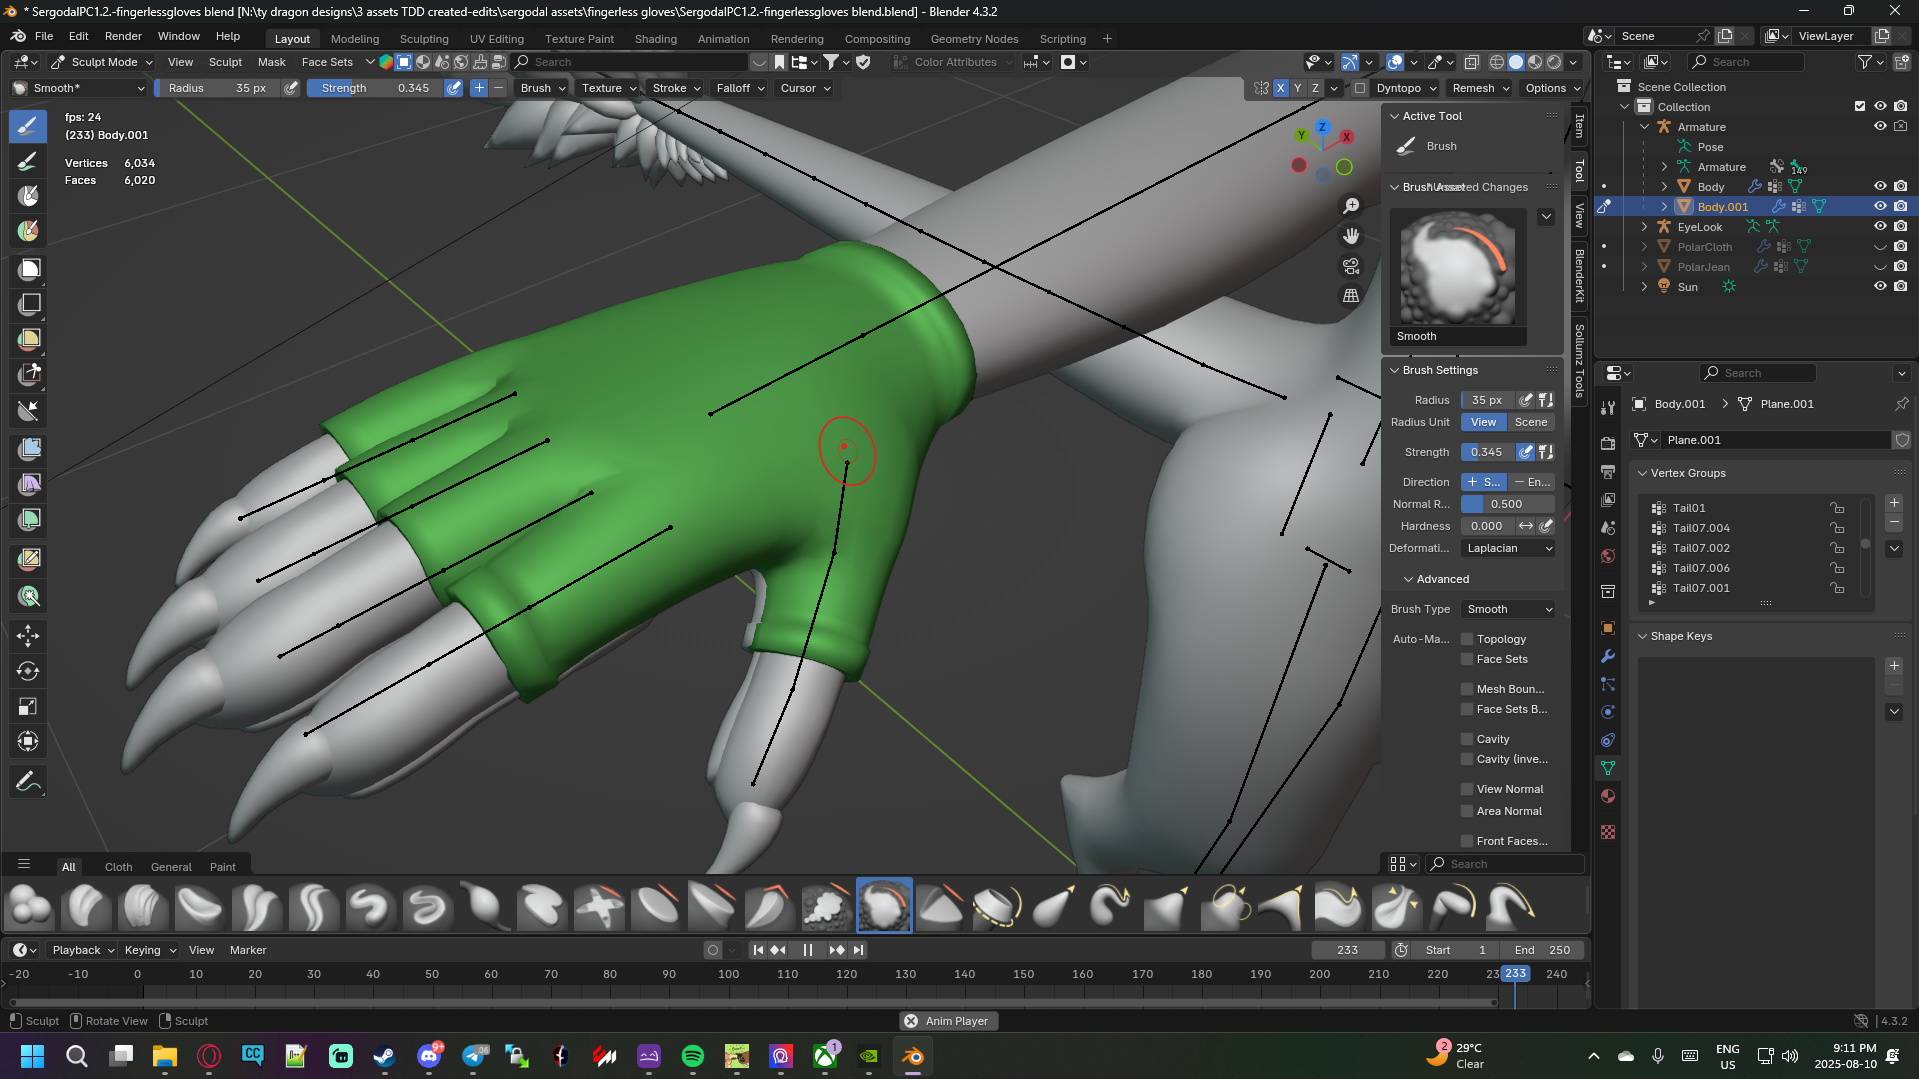
Task: Click the zoom magnifier viewport gizmo
Action: click(1351, 206)
